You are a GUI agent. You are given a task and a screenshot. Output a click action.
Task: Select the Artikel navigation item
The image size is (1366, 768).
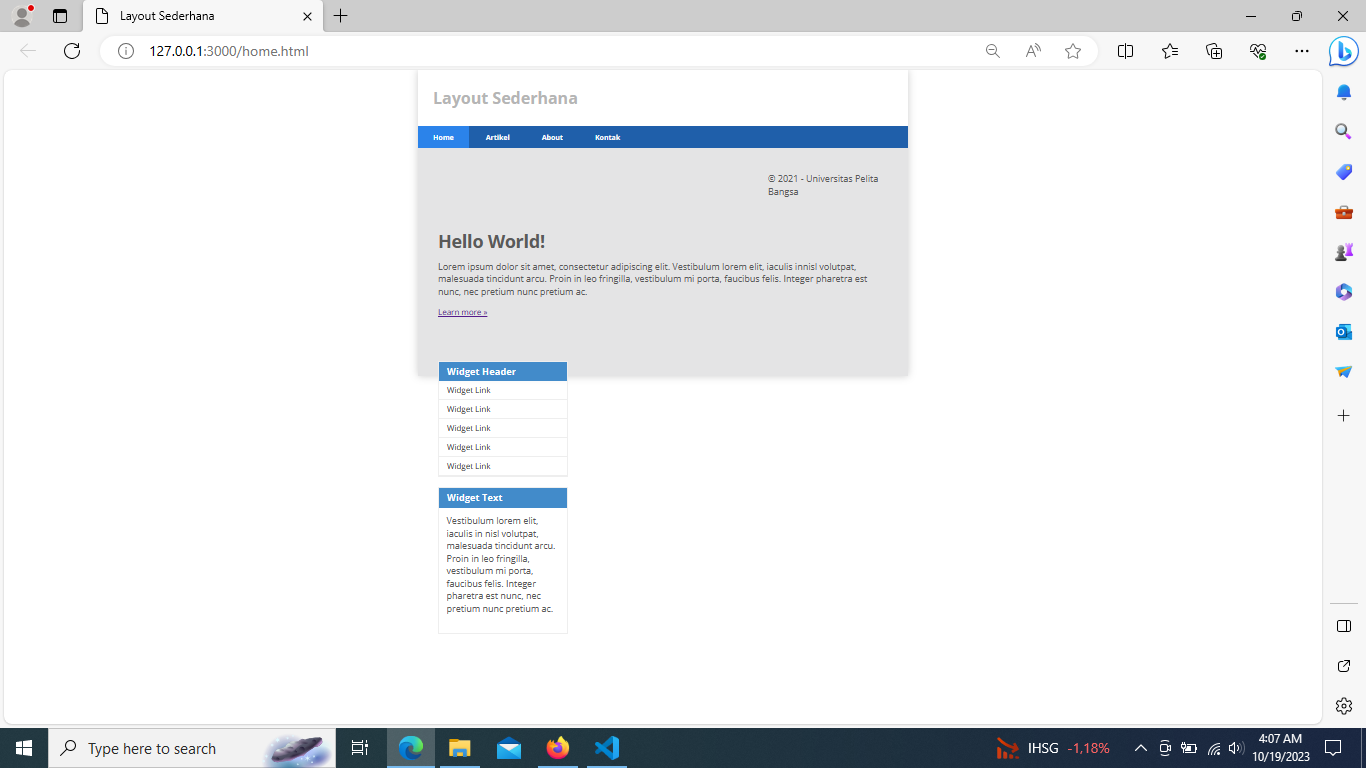click(497, 137)
